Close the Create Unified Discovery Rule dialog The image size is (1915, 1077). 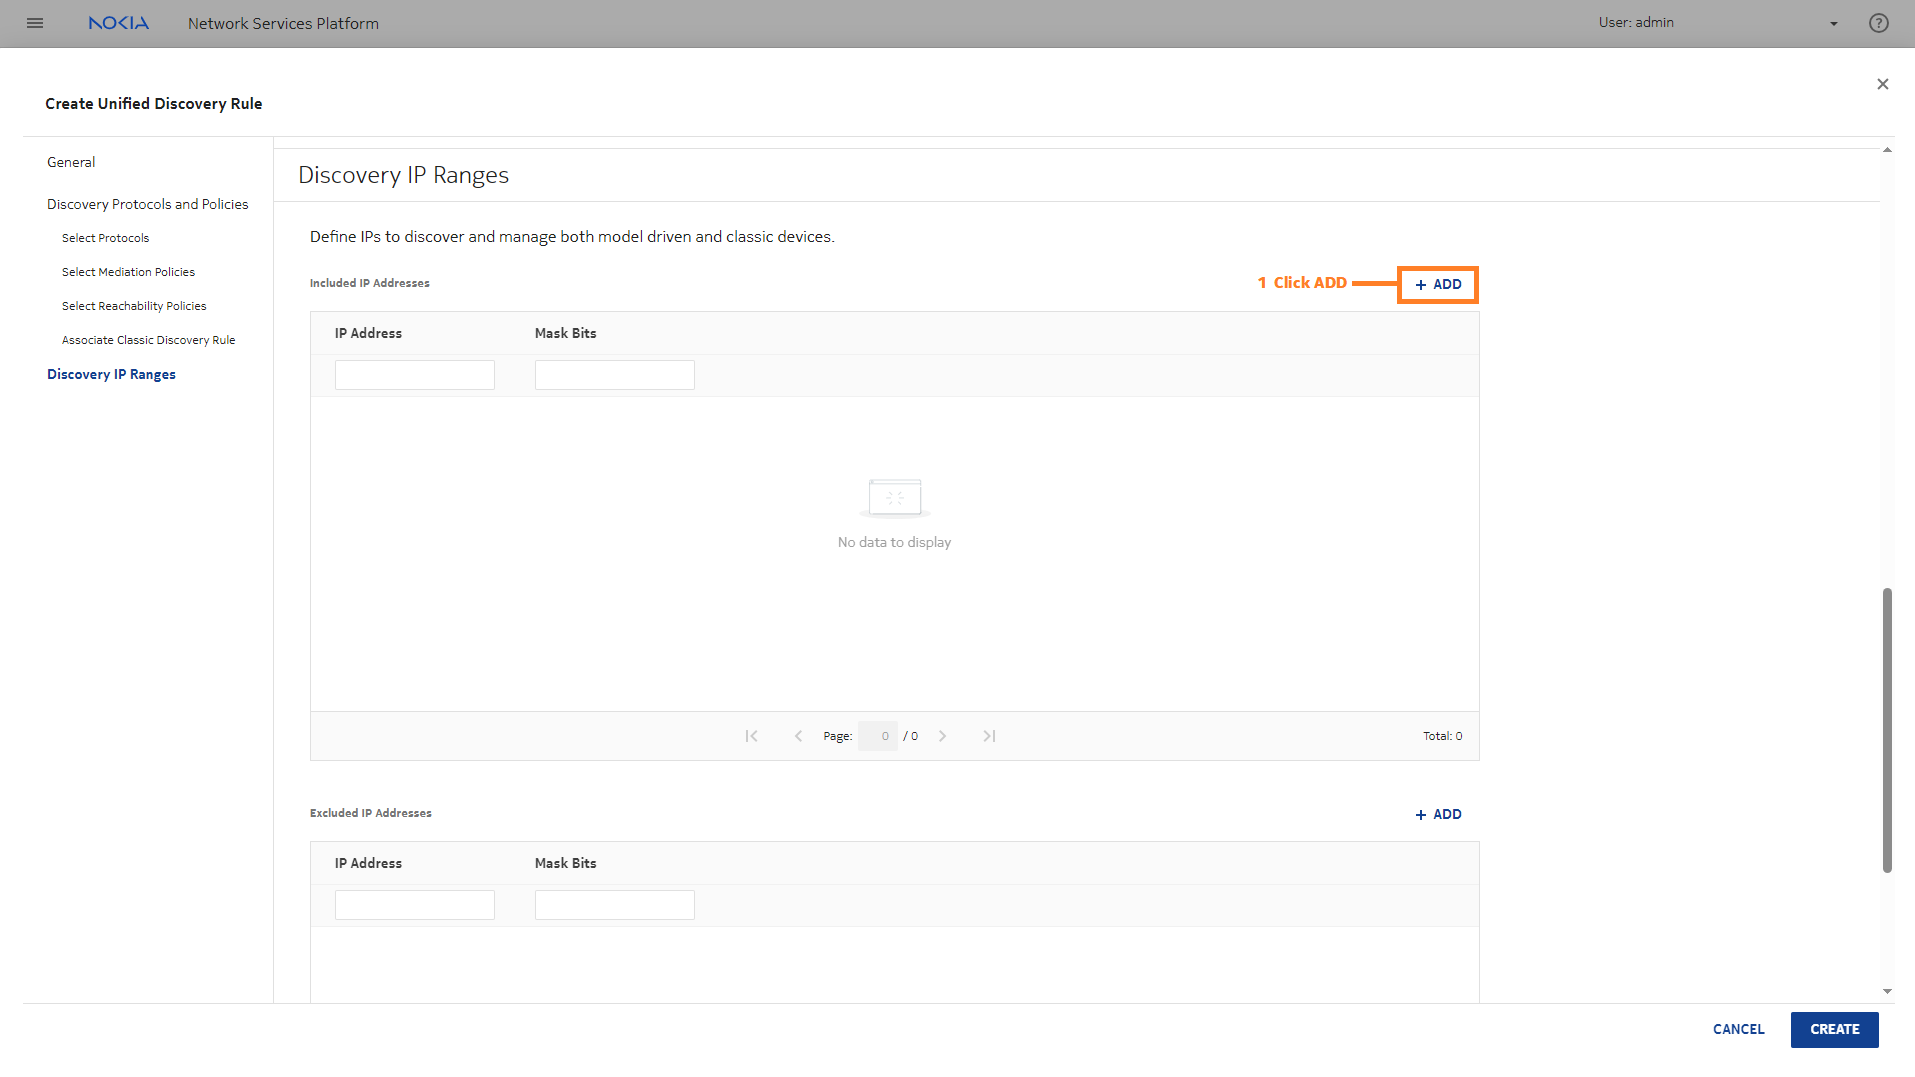[x=1883, y=84]
